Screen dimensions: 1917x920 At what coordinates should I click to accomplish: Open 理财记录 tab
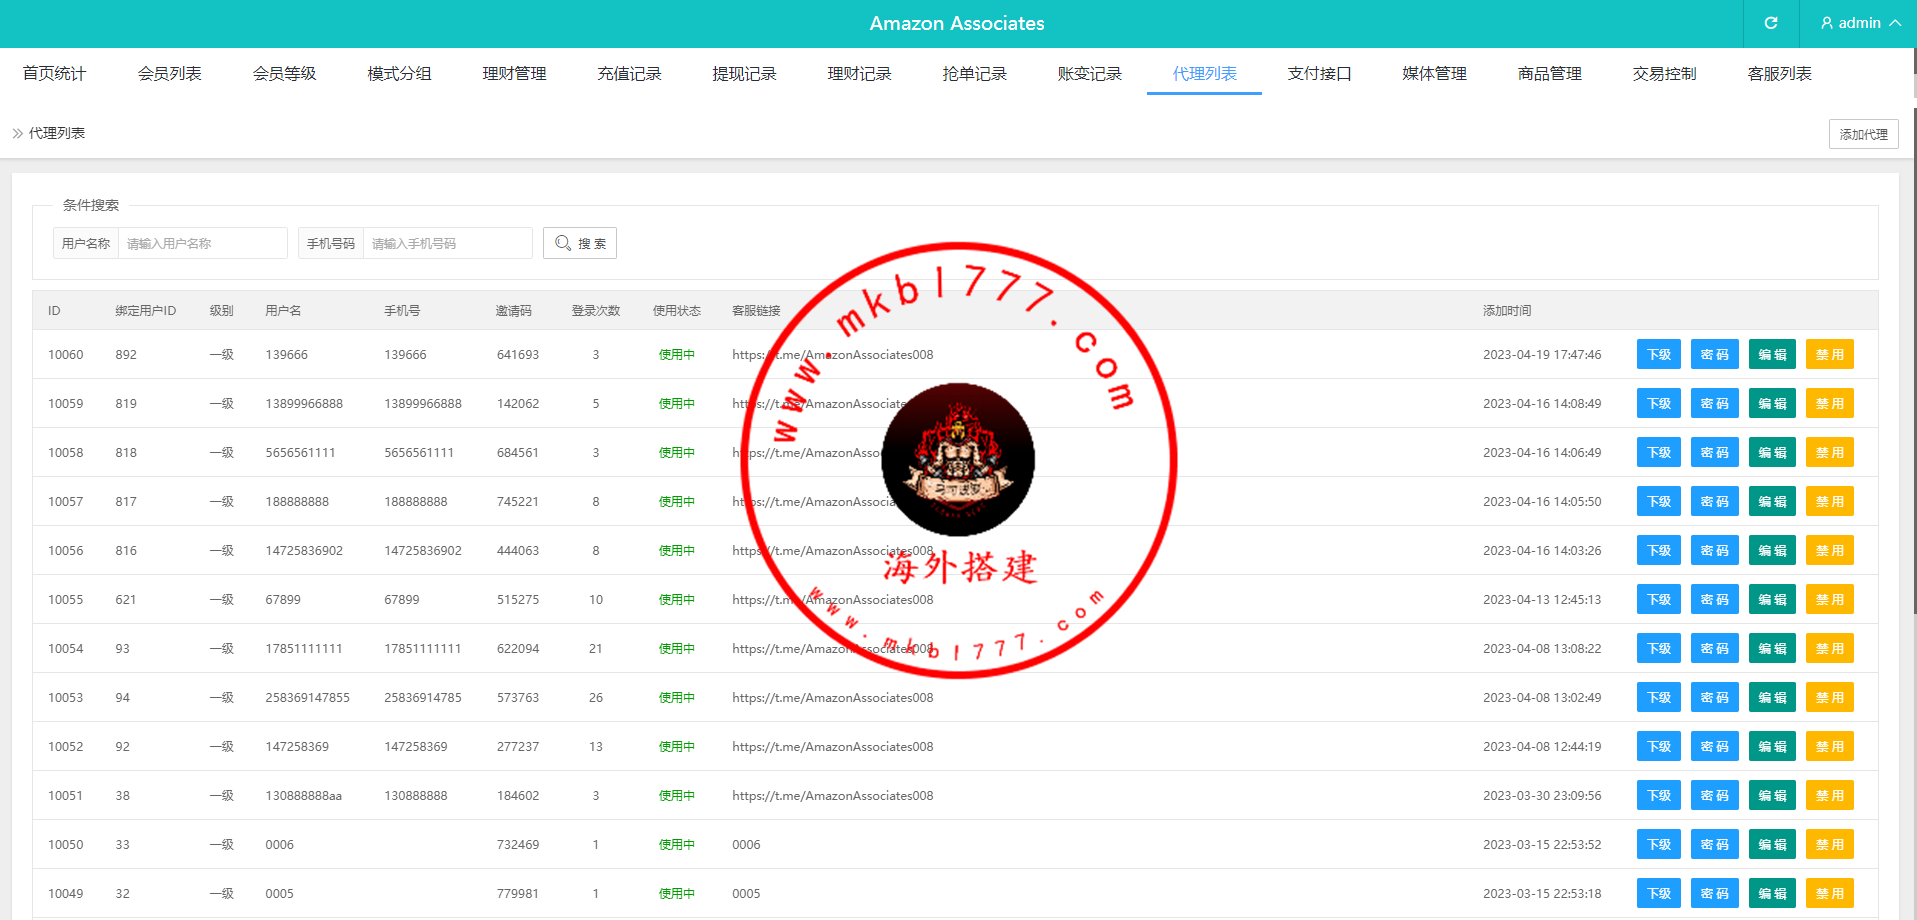pyautogui.click(x=860, y=73)
